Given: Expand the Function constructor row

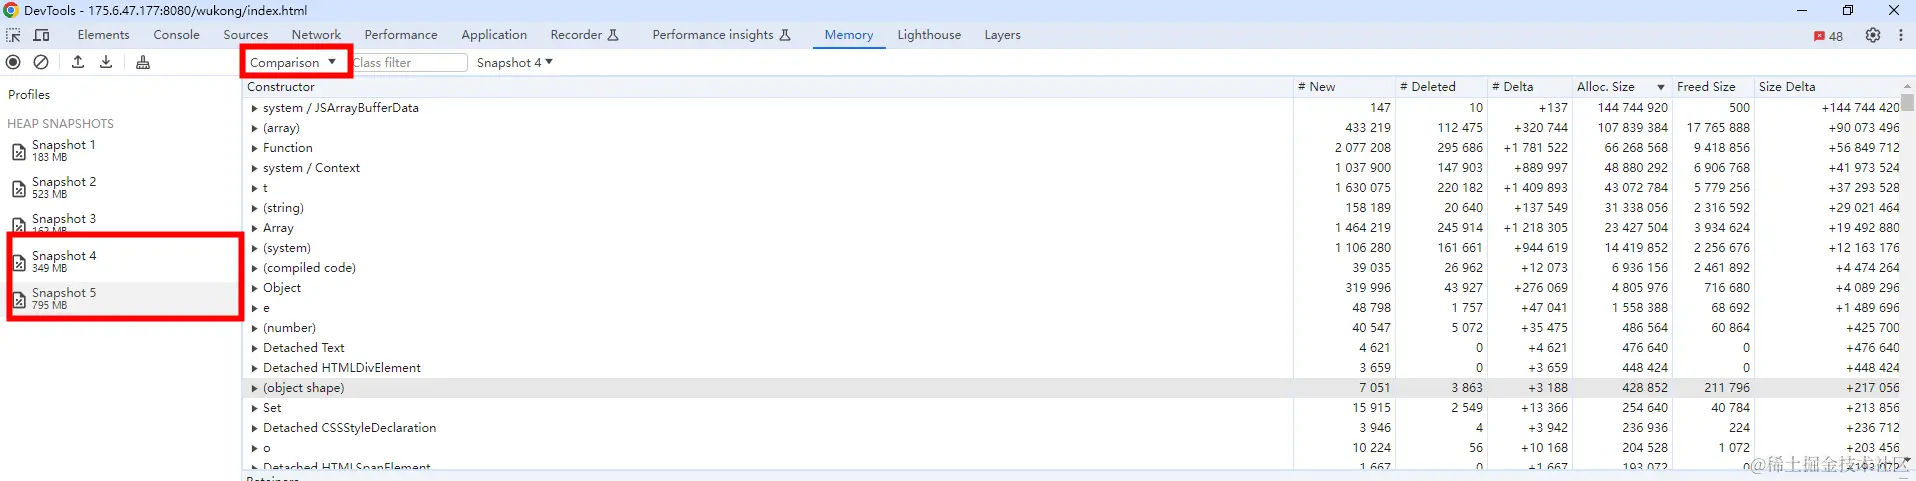Looking at the screenshot, I should [255, 148].
